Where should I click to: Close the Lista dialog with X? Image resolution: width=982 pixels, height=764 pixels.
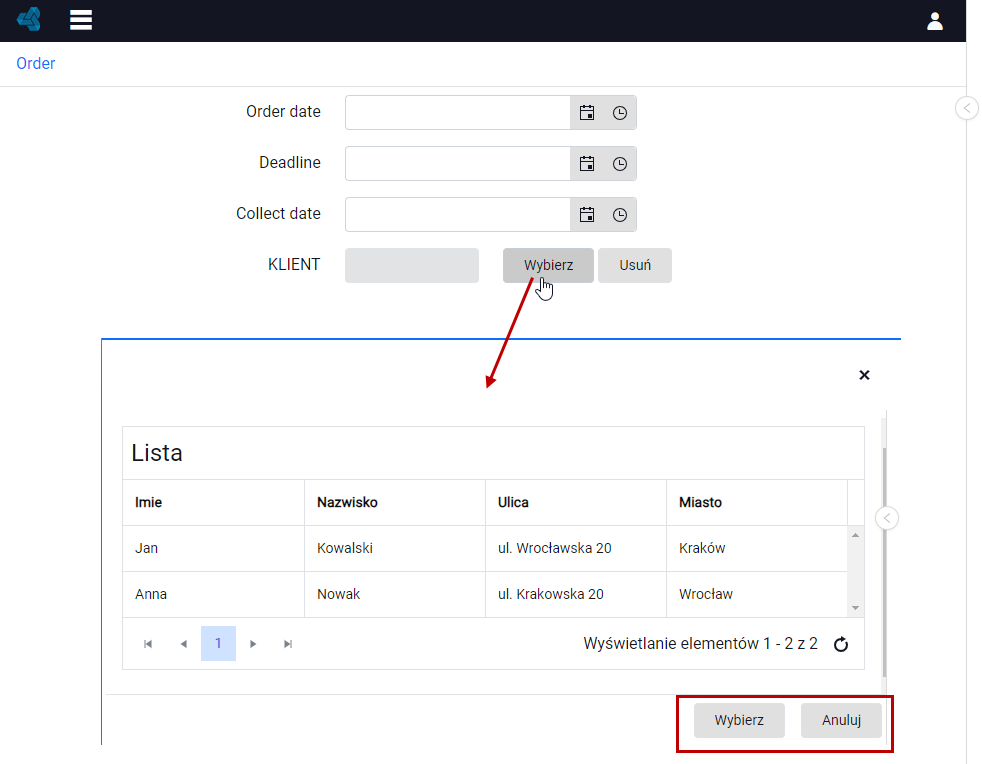(x=864, y=374)
